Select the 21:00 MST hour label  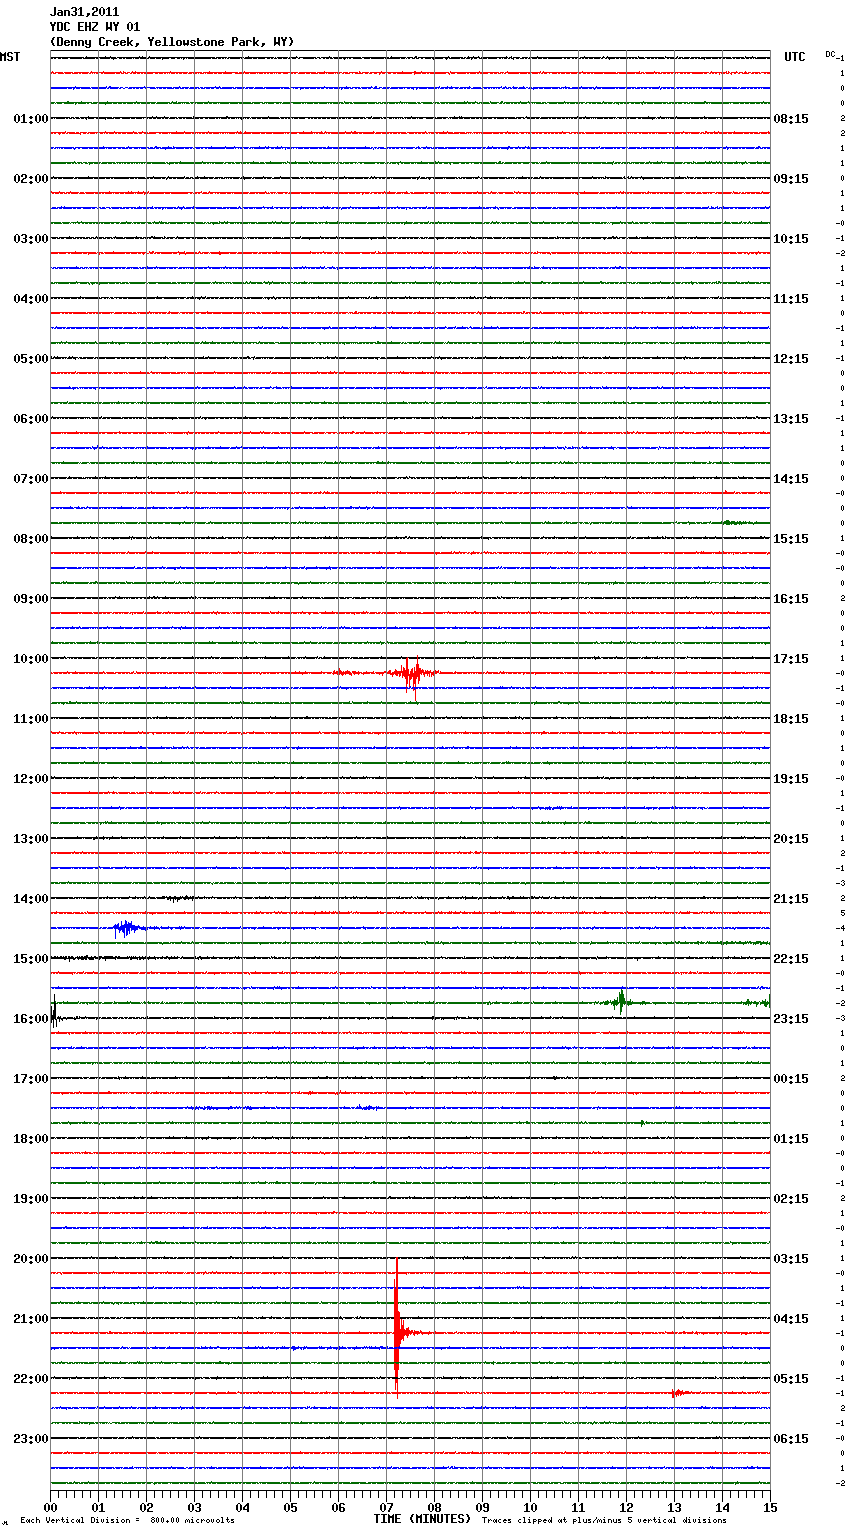click(31, 1319)
